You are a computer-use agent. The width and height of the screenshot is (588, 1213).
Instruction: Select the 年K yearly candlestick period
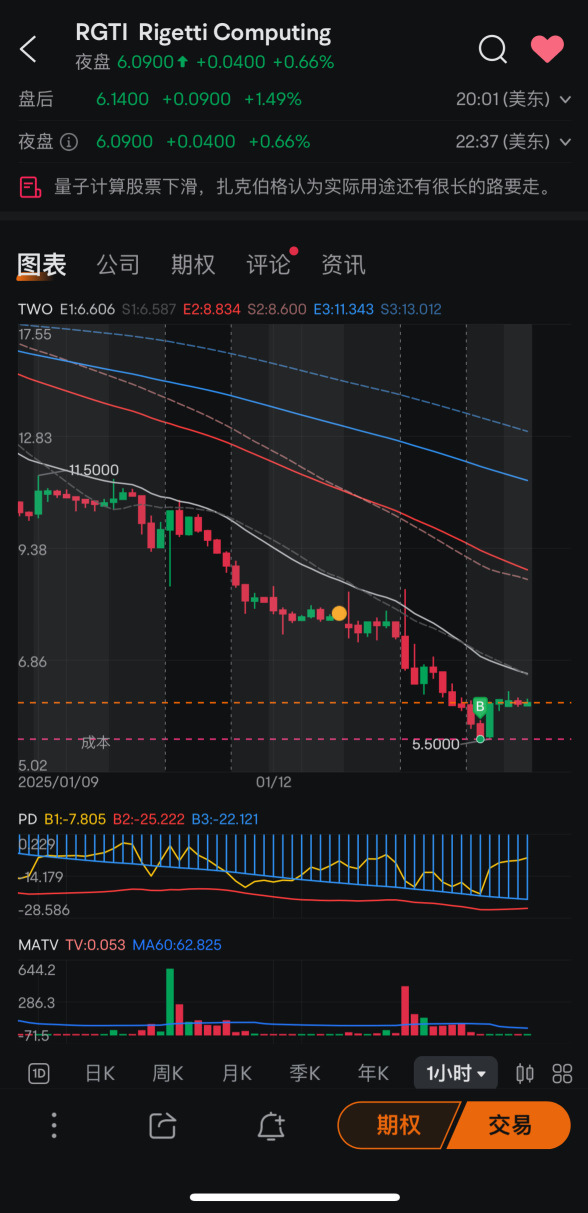coord(373,1074)
